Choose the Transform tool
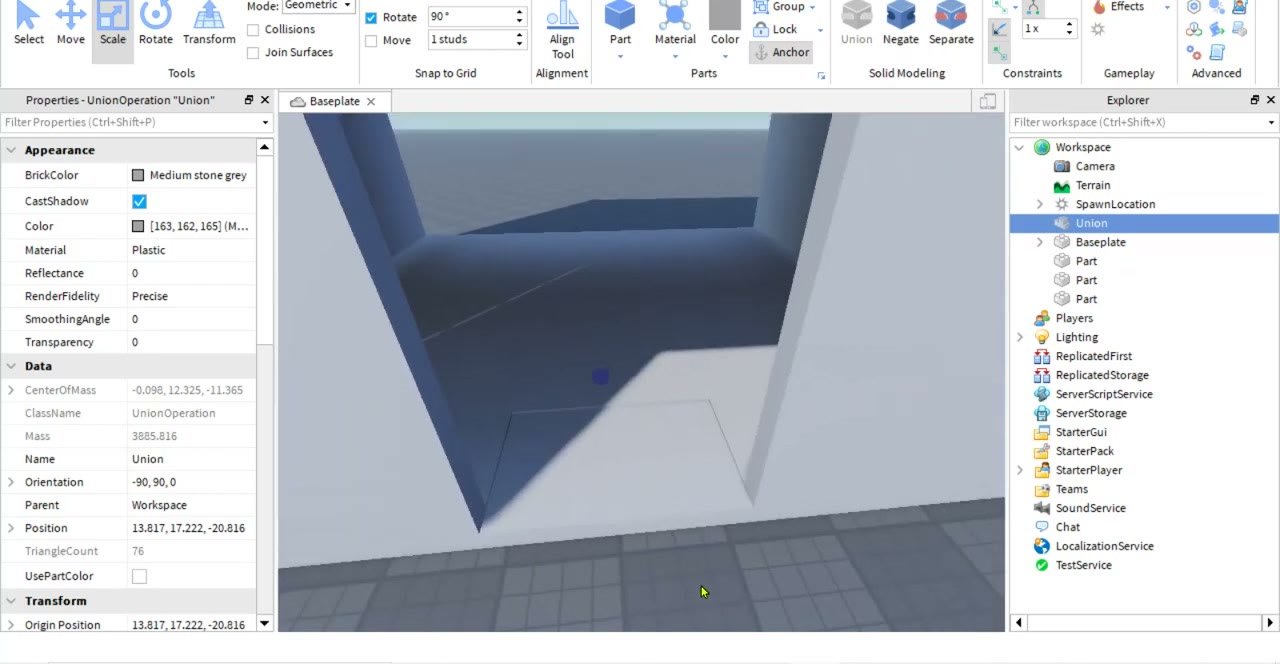The width and height of the screenshot is (1280, 664). click(x=209, y=26)
